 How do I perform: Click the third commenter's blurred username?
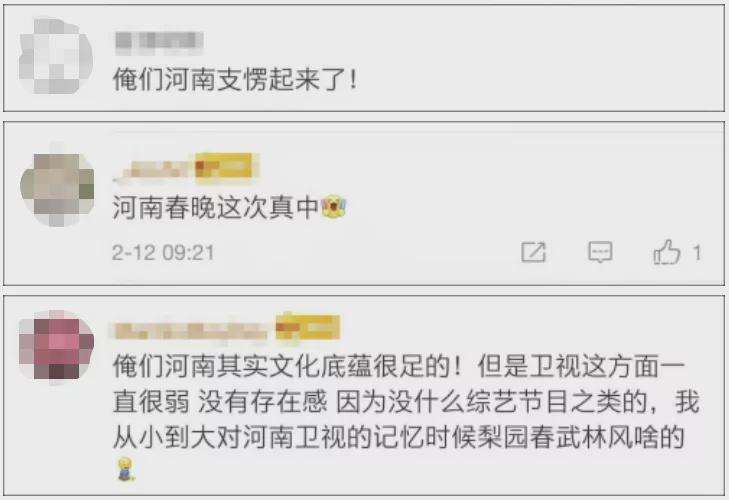pyautogui.click(x=191, y=329)
